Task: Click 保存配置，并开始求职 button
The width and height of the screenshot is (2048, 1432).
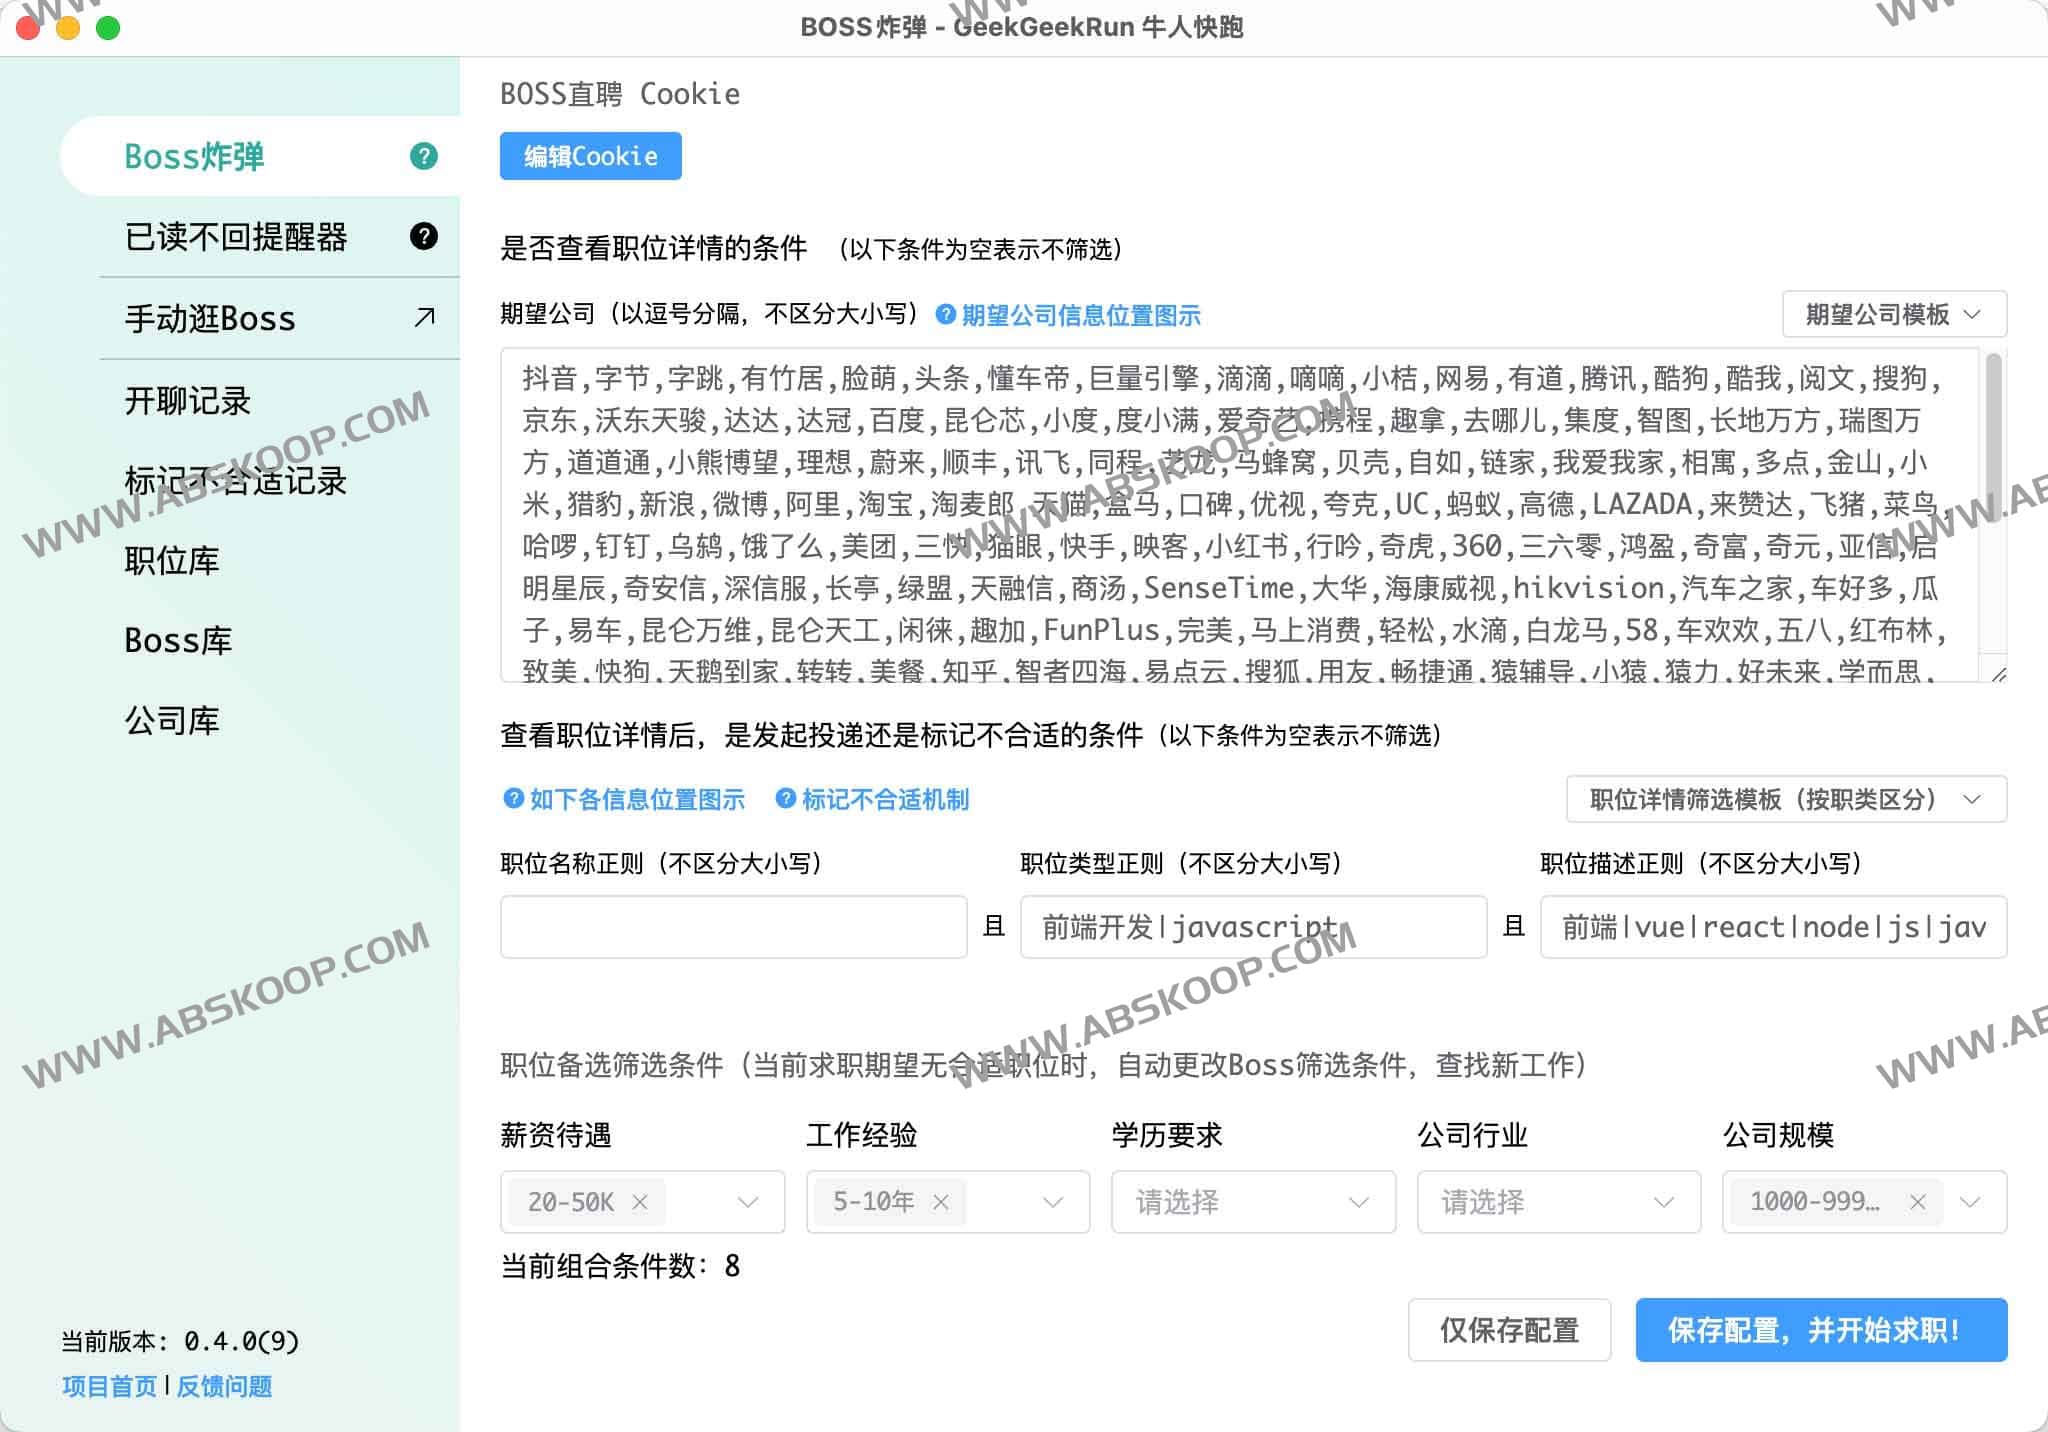Action: click(1820, 1330)
